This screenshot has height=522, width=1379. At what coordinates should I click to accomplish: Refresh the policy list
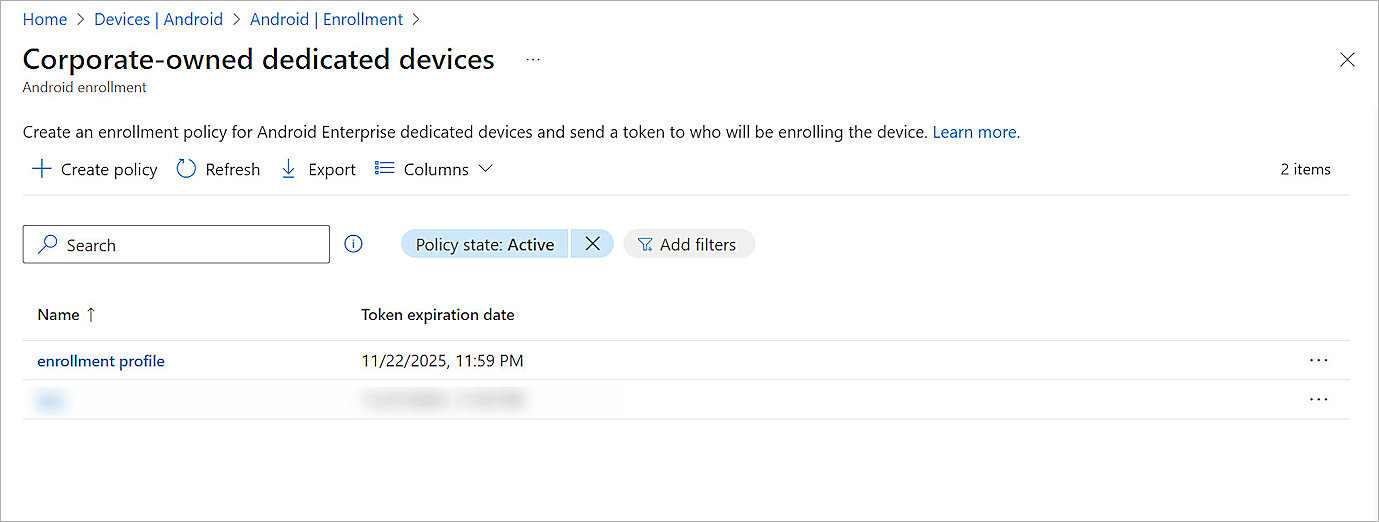pyautogui.click(x=218, y=169)
